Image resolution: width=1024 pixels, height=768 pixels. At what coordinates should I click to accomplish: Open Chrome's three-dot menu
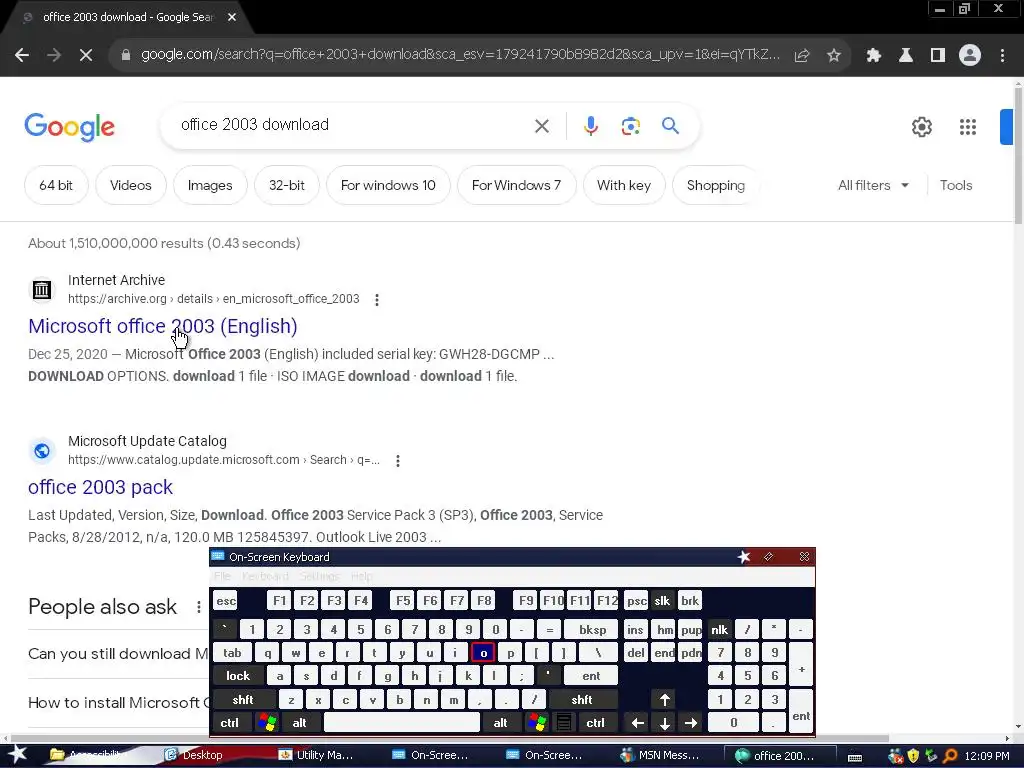(1002, 56)
